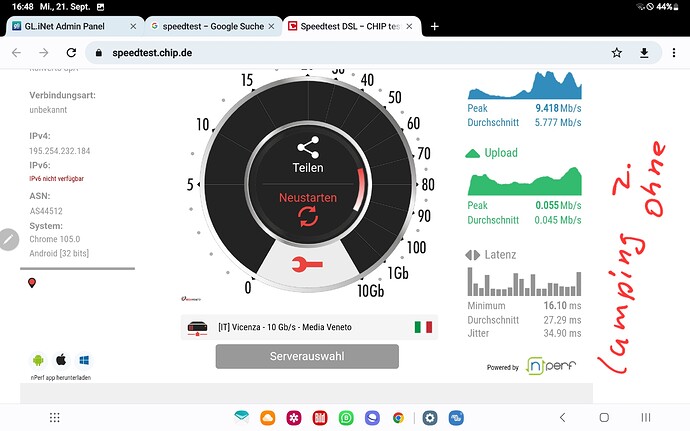This screenshot has height=431, width=690.
Task: Click the grey pencil edit icon
Action: click(x=8, y=239)
